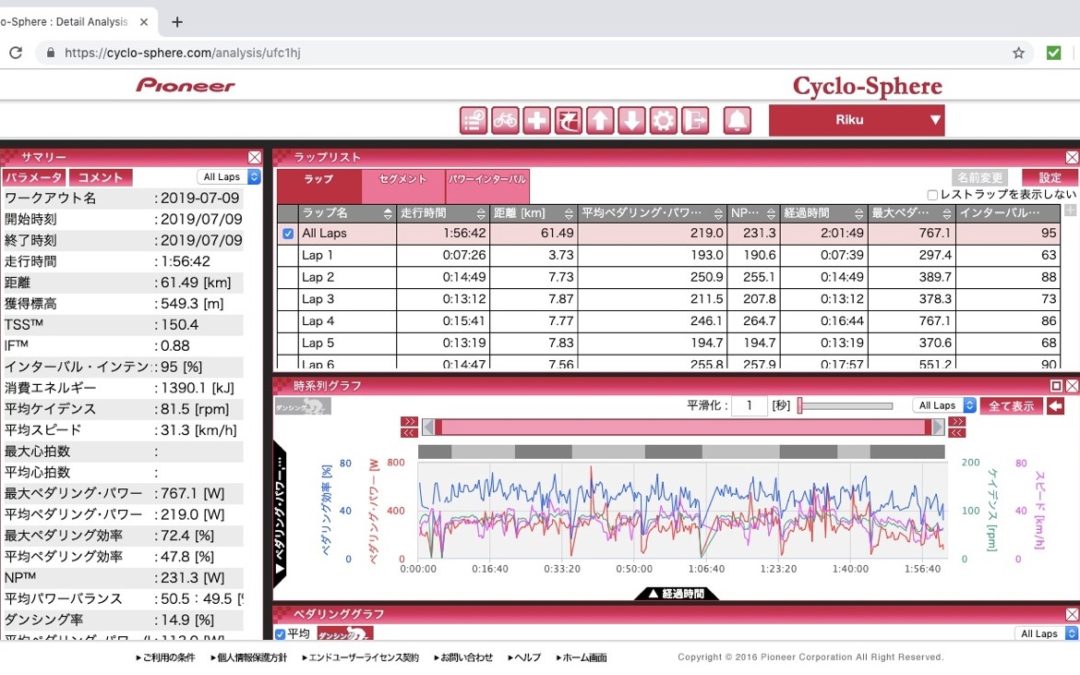
Task: Open notifications bell icon
Action: click(738, 121)
